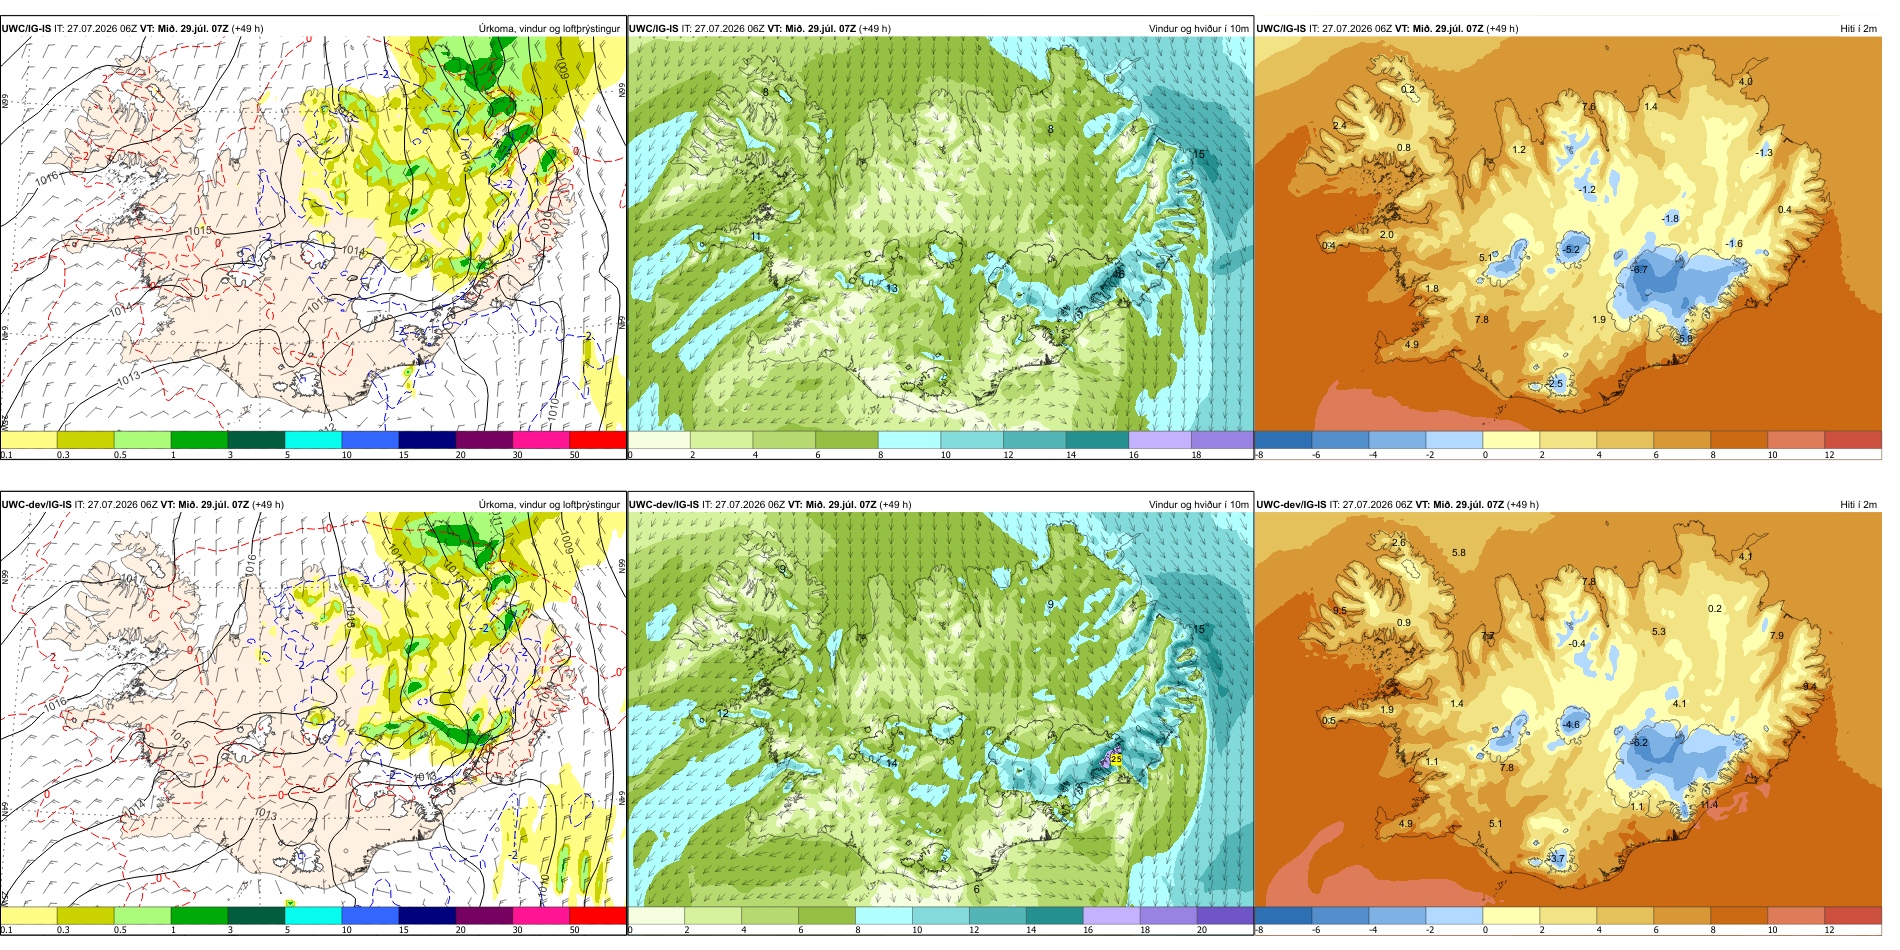The image size is (1900, 950).
Task: Click the UWC/IG-IS wind panel header with VT time
Action: click(x=759, y=28)
